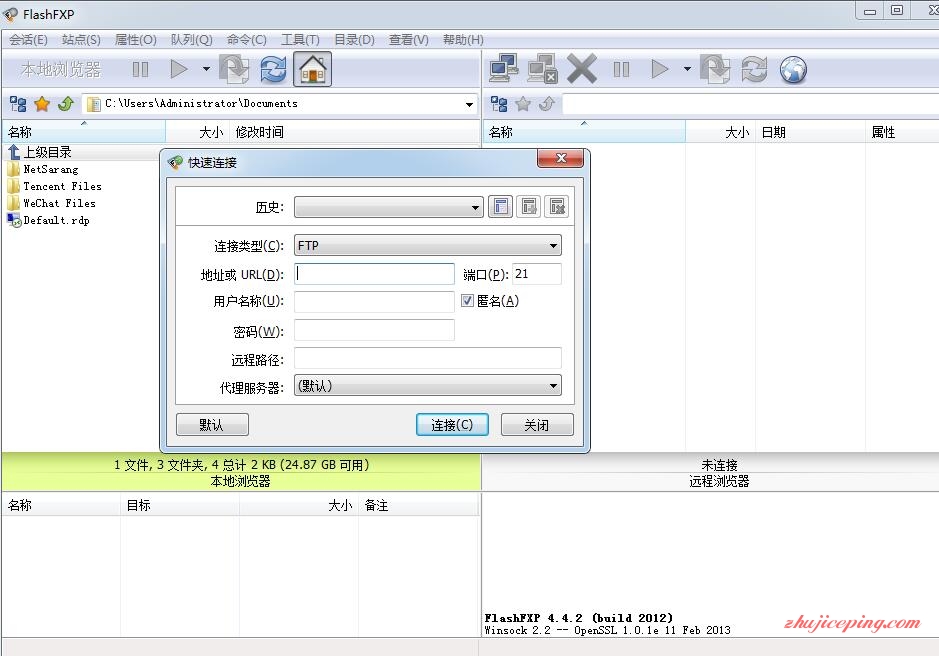The height and width of the screenshot is (656, 939).
Task: Open the 目录(D) menu
Action: (x=354, y=40)
